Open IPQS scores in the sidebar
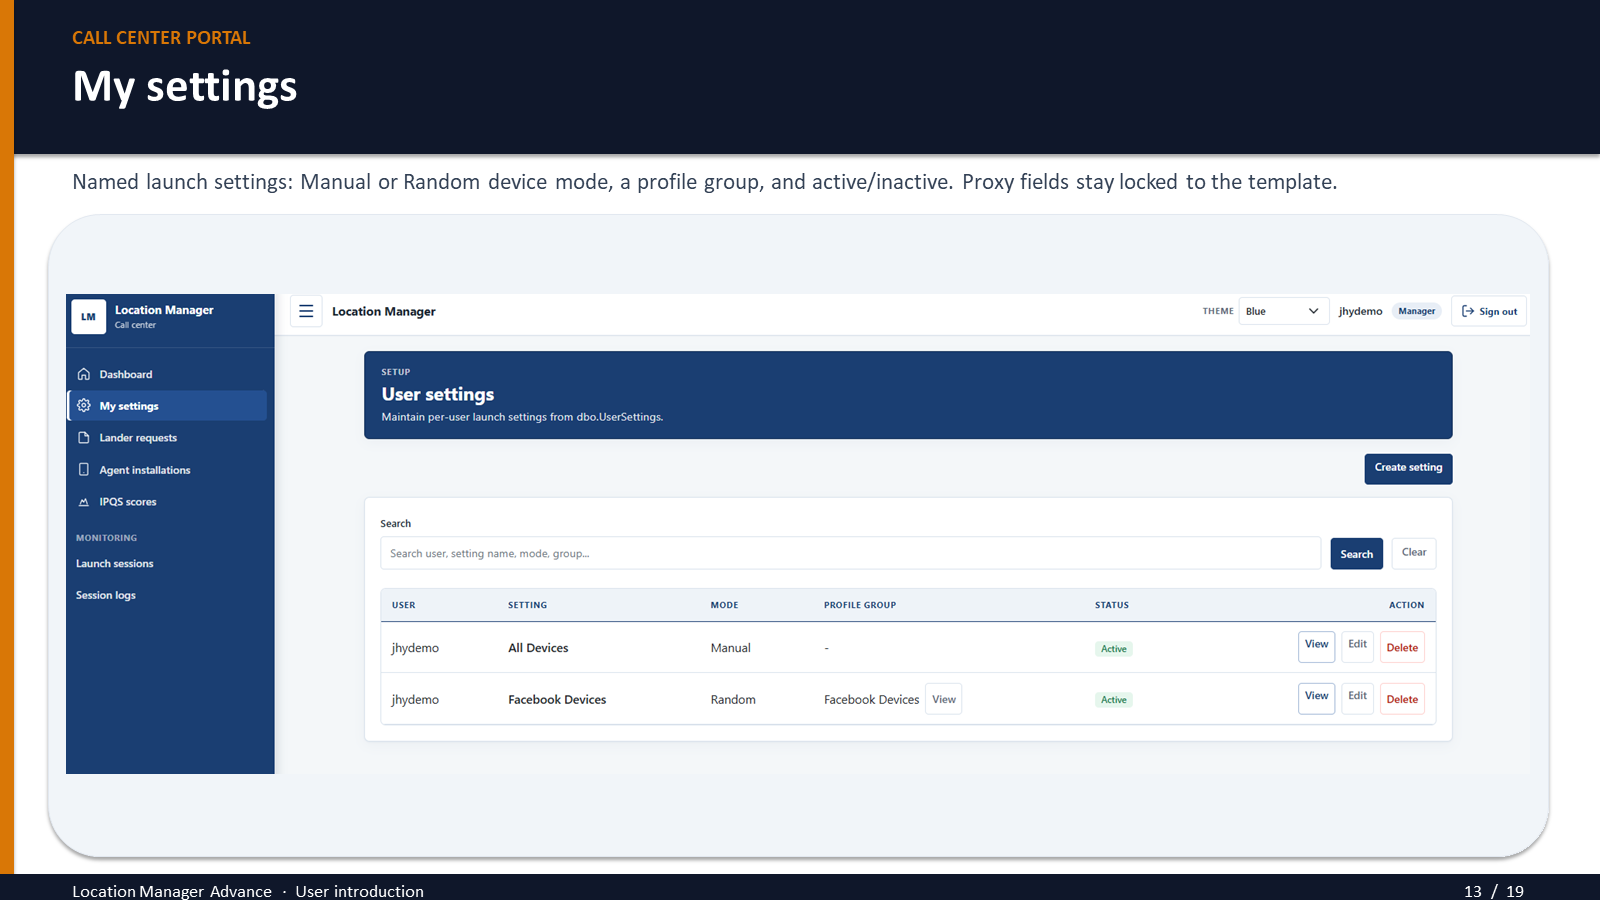The image size is (1600, 900). (167, 502)
